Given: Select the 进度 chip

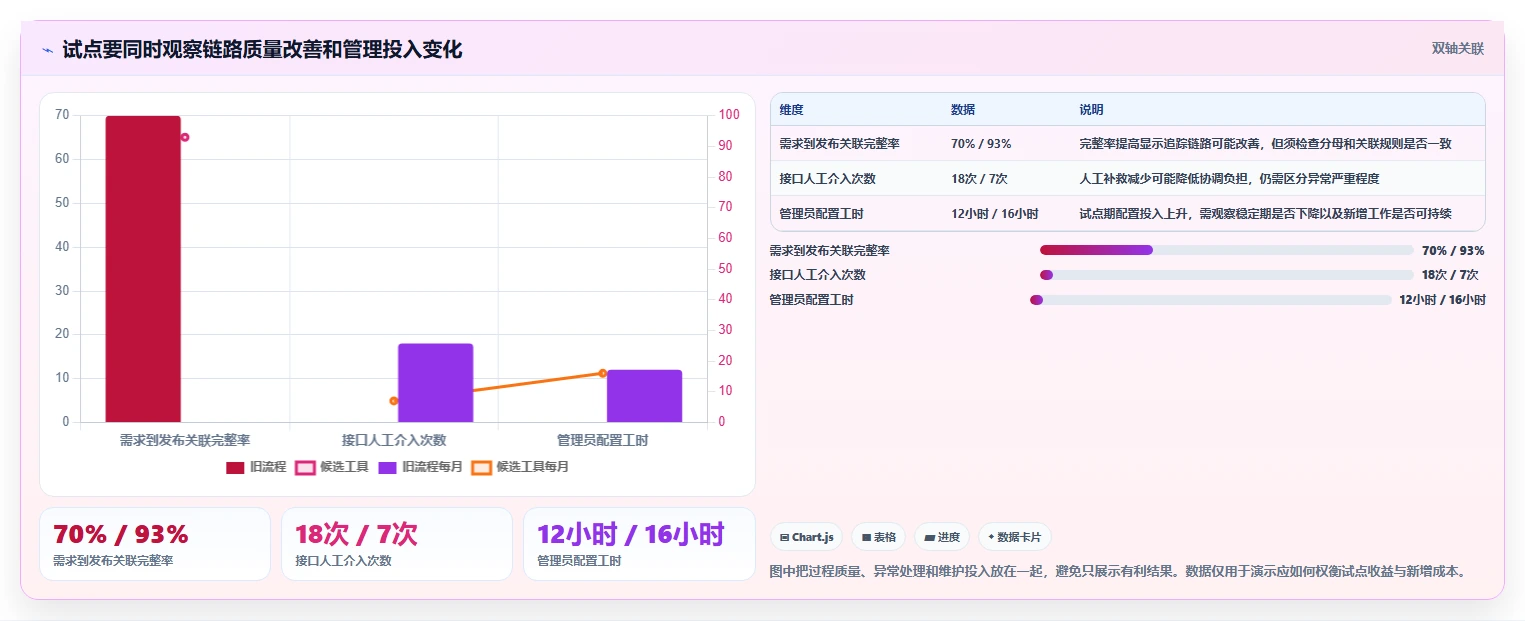Looking at the screenshot, I should pyautogui.click(x=942, y=537).
